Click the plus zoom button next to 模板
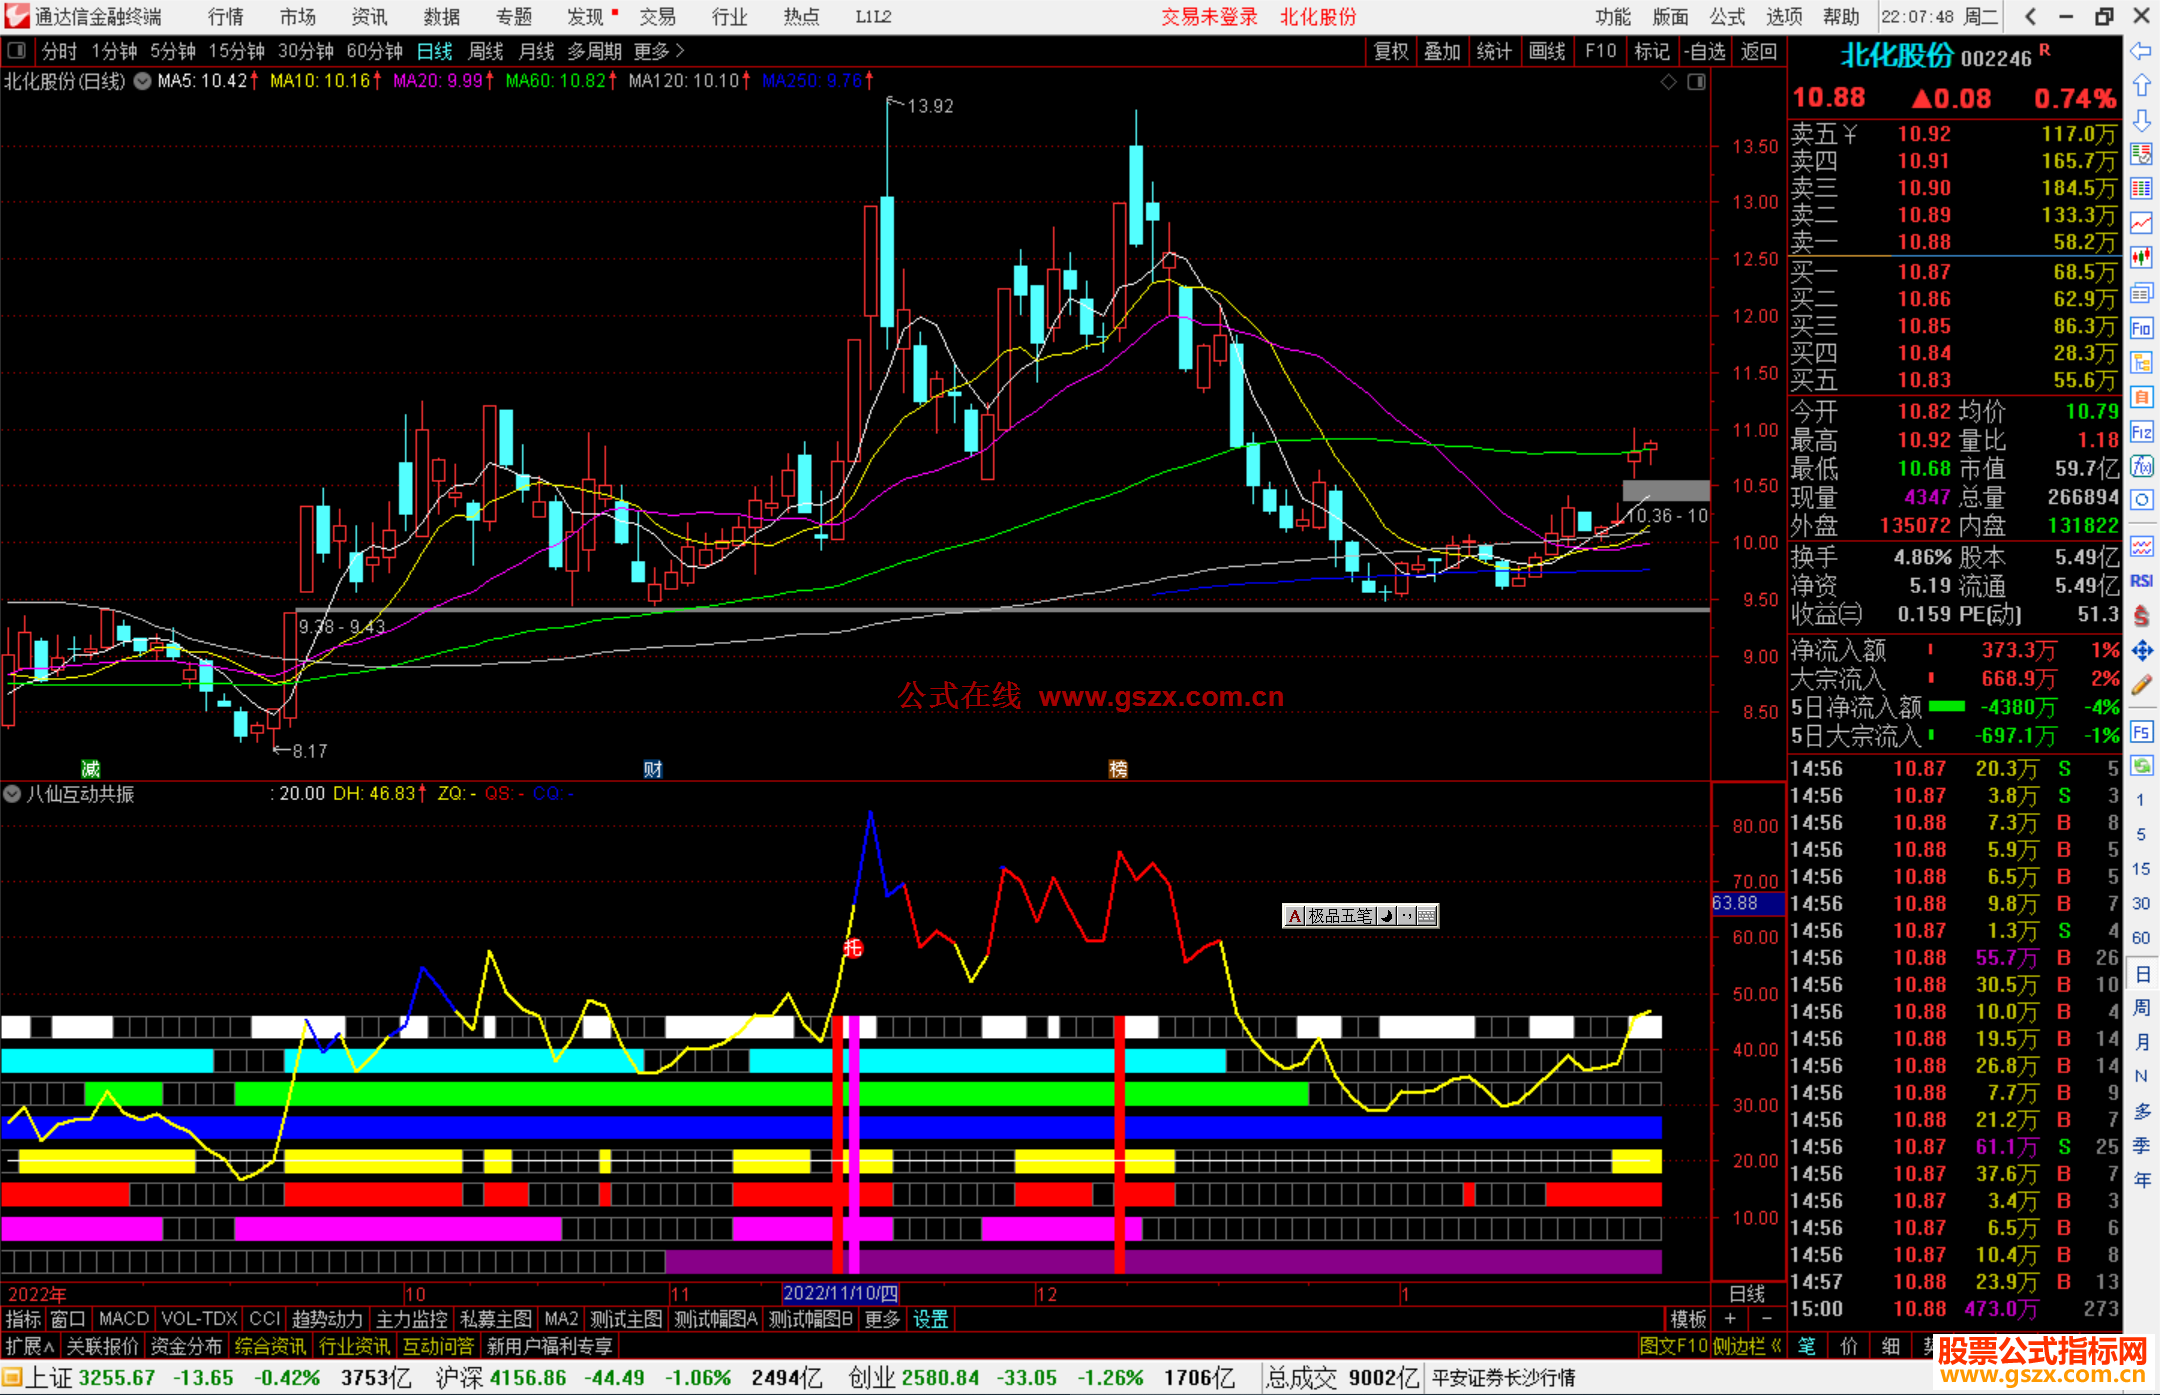2160x1395 pixels. click(1730, 1319)
